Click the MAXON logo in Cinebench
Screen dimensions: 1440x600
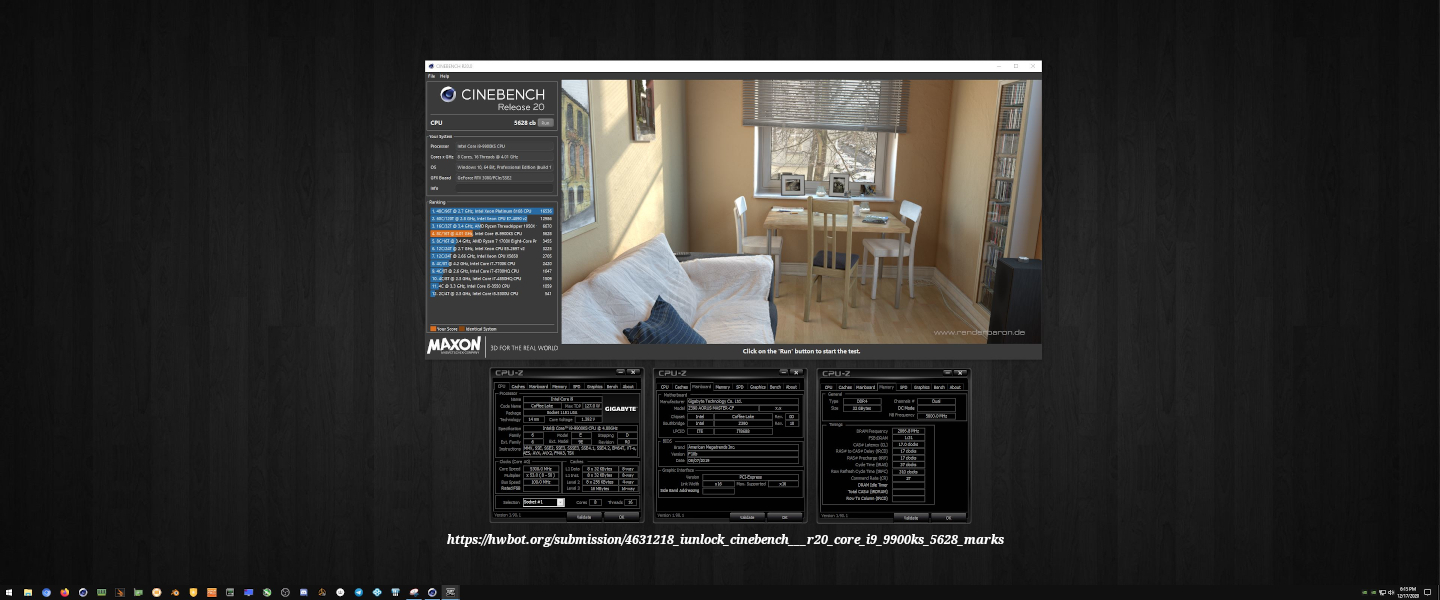point(455,346)
